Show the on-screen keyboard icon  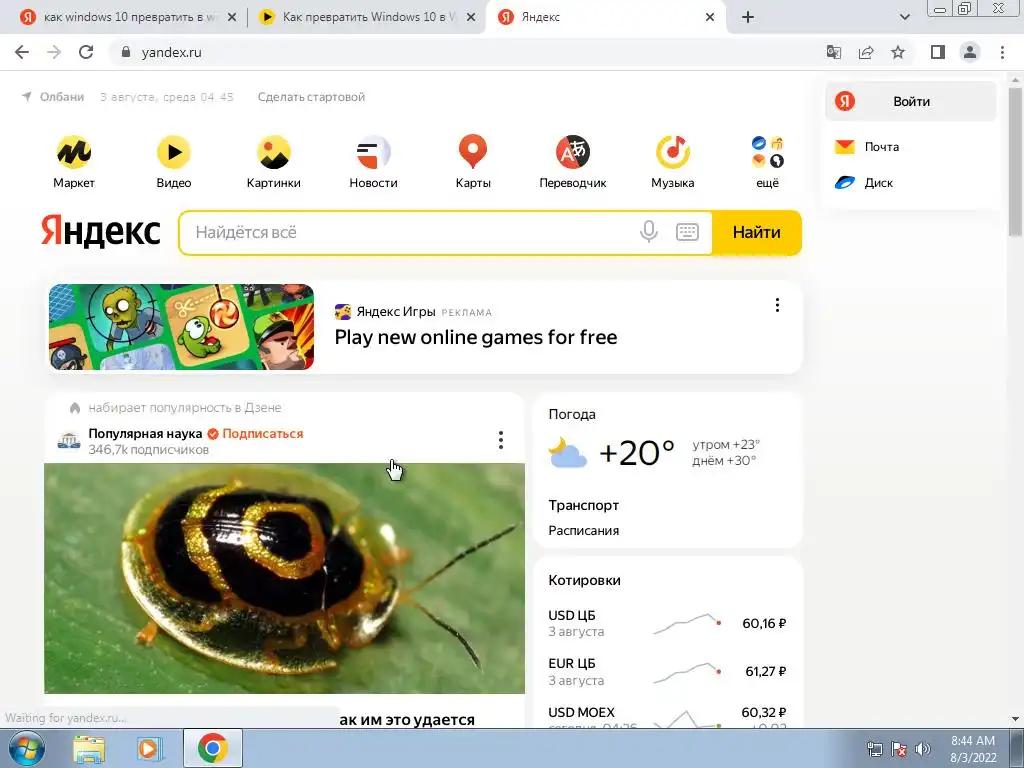[x=687, y=232]
